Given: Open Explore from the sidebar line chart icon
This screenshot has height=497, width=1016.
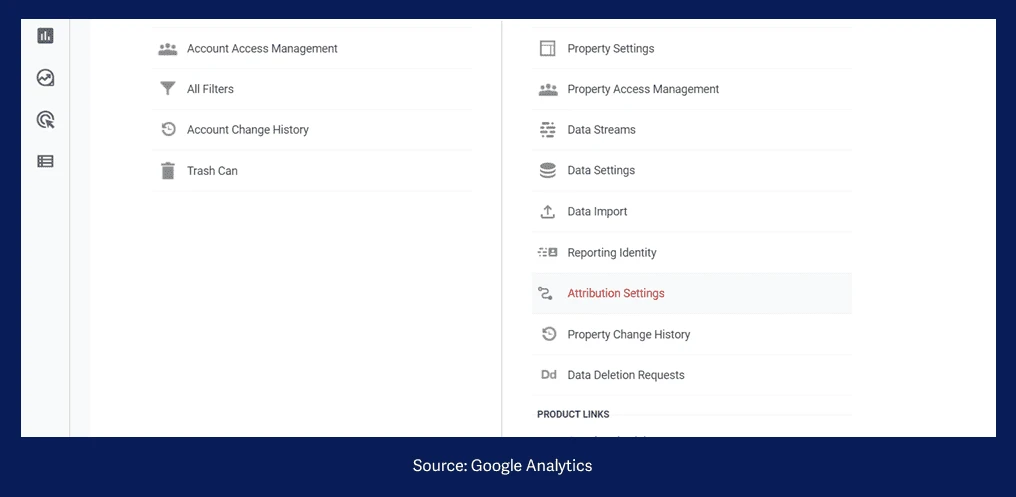Looking at the screenshot, I should click(45, 78).
